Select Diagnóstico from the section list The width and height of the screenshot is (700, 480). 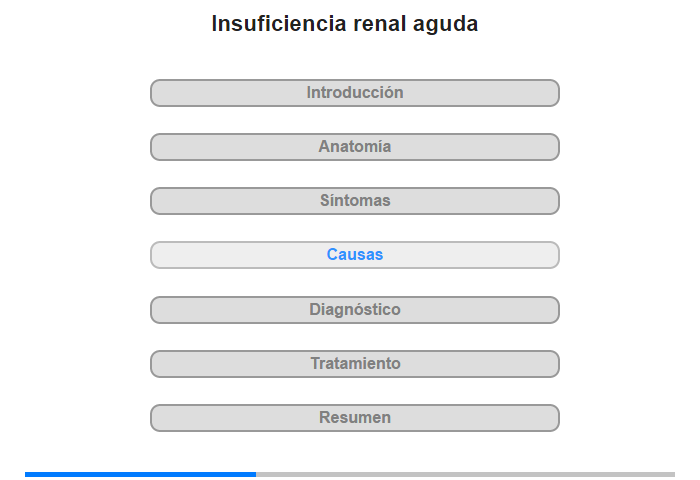tap(354, 310)
